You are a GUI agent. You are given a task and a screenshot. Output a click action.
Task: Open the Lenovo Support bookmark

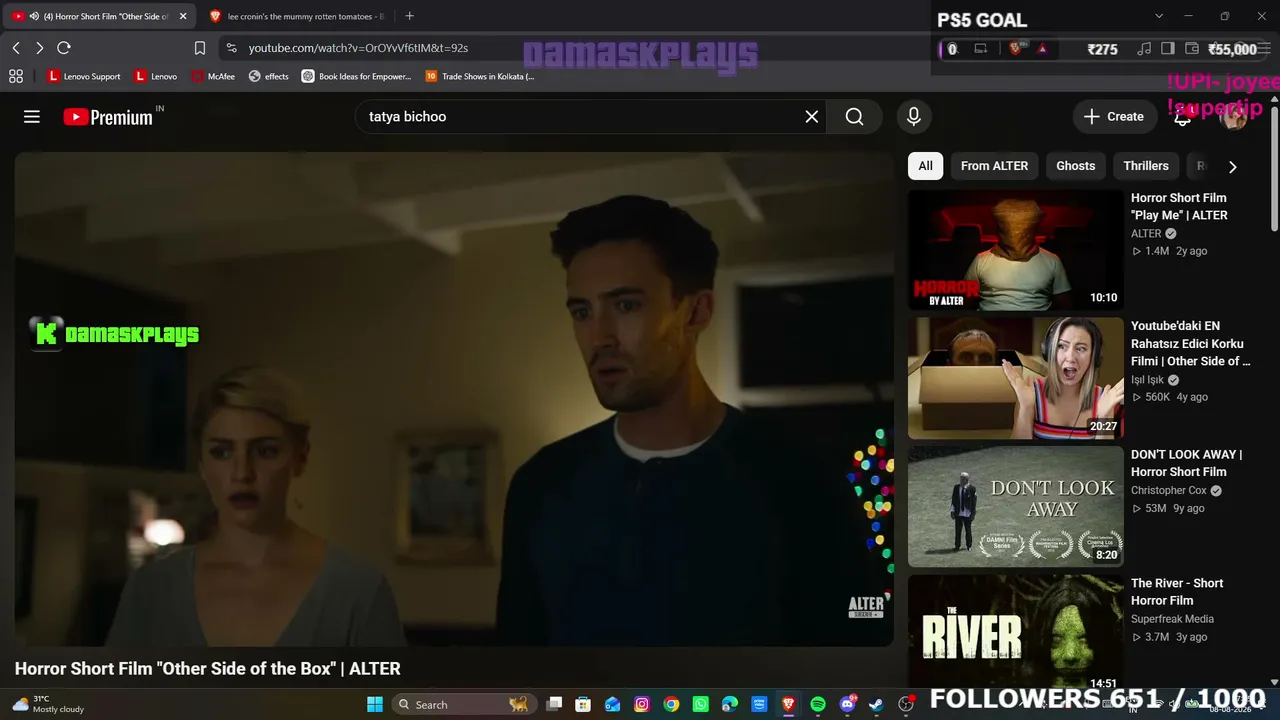point(84,76)
